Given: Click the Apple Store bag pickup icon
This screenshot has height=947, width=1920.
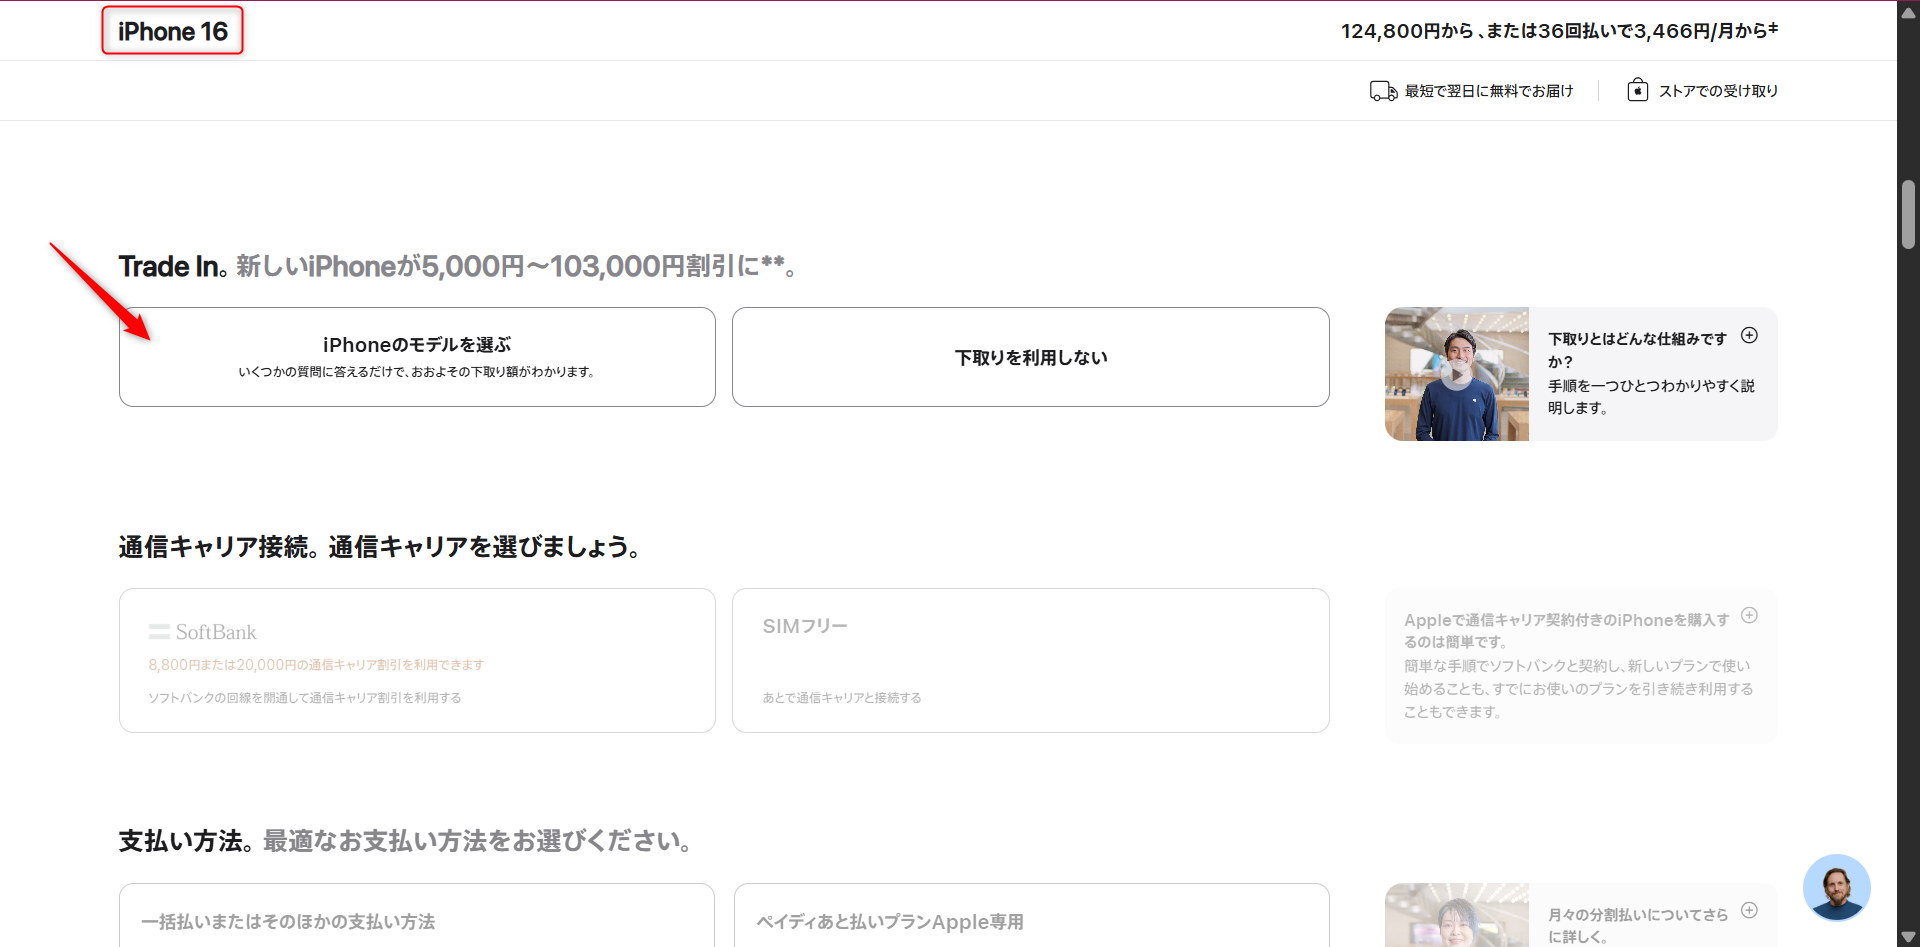Looking at the screenshot, I should point(1637,90).
